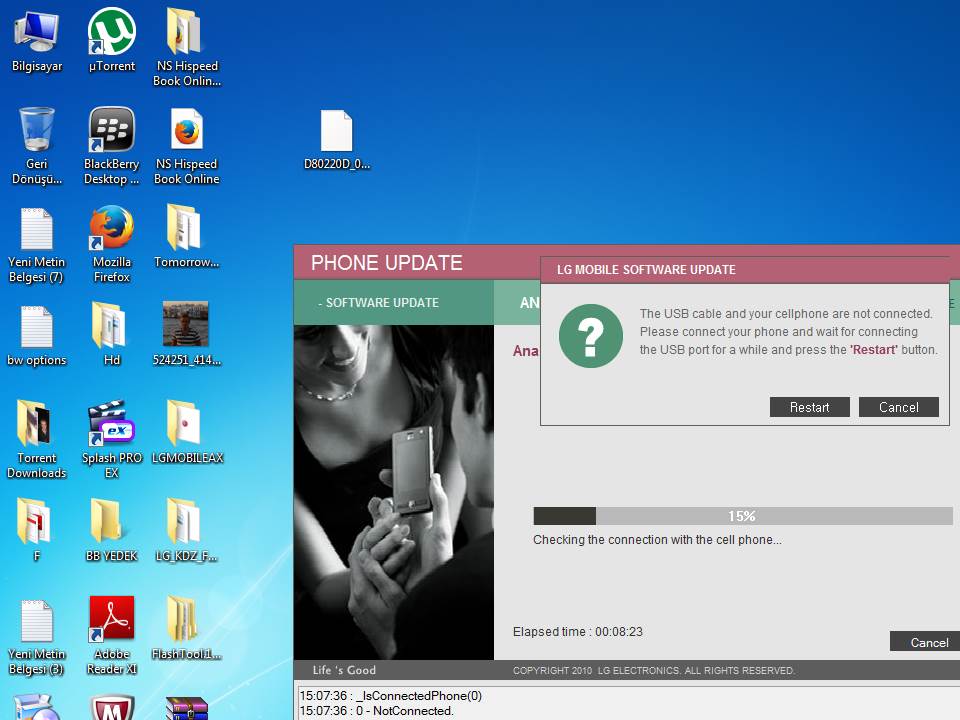Open Yeni Metin Belgesi (3) text file
The height and width of the screenshot is (720, 960).
pos(37,637)
